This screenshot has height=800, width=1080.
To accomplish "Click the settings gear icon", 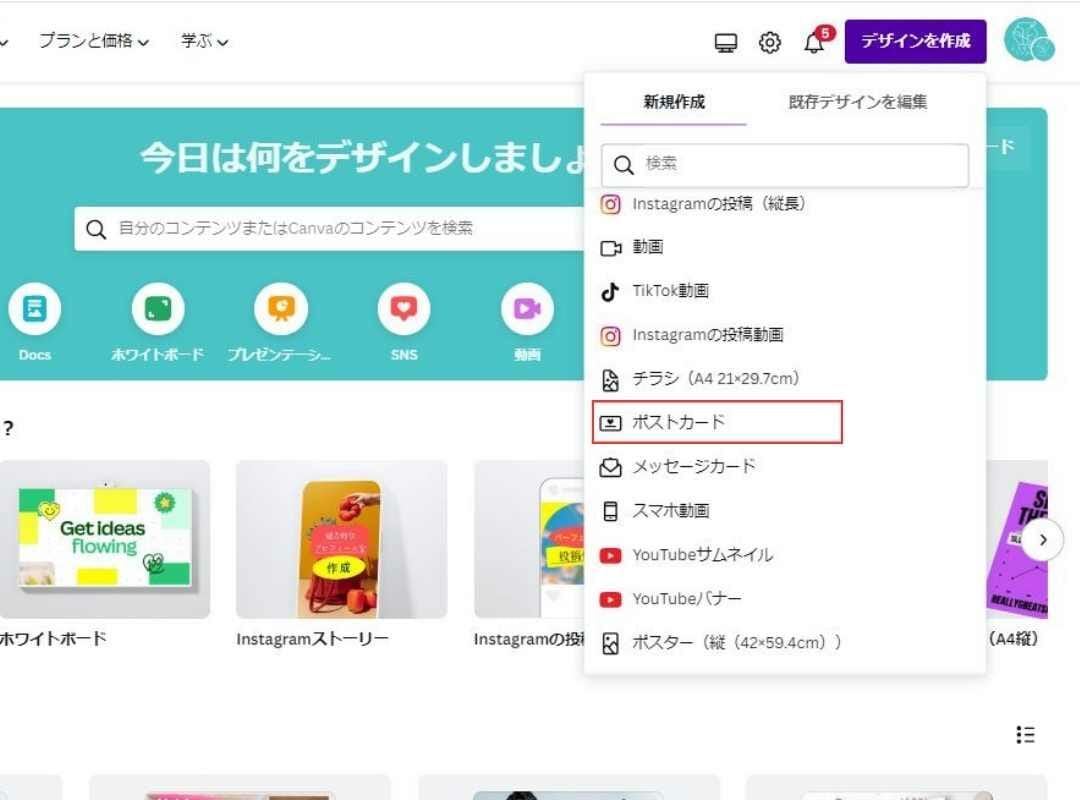I will [768, 41].
